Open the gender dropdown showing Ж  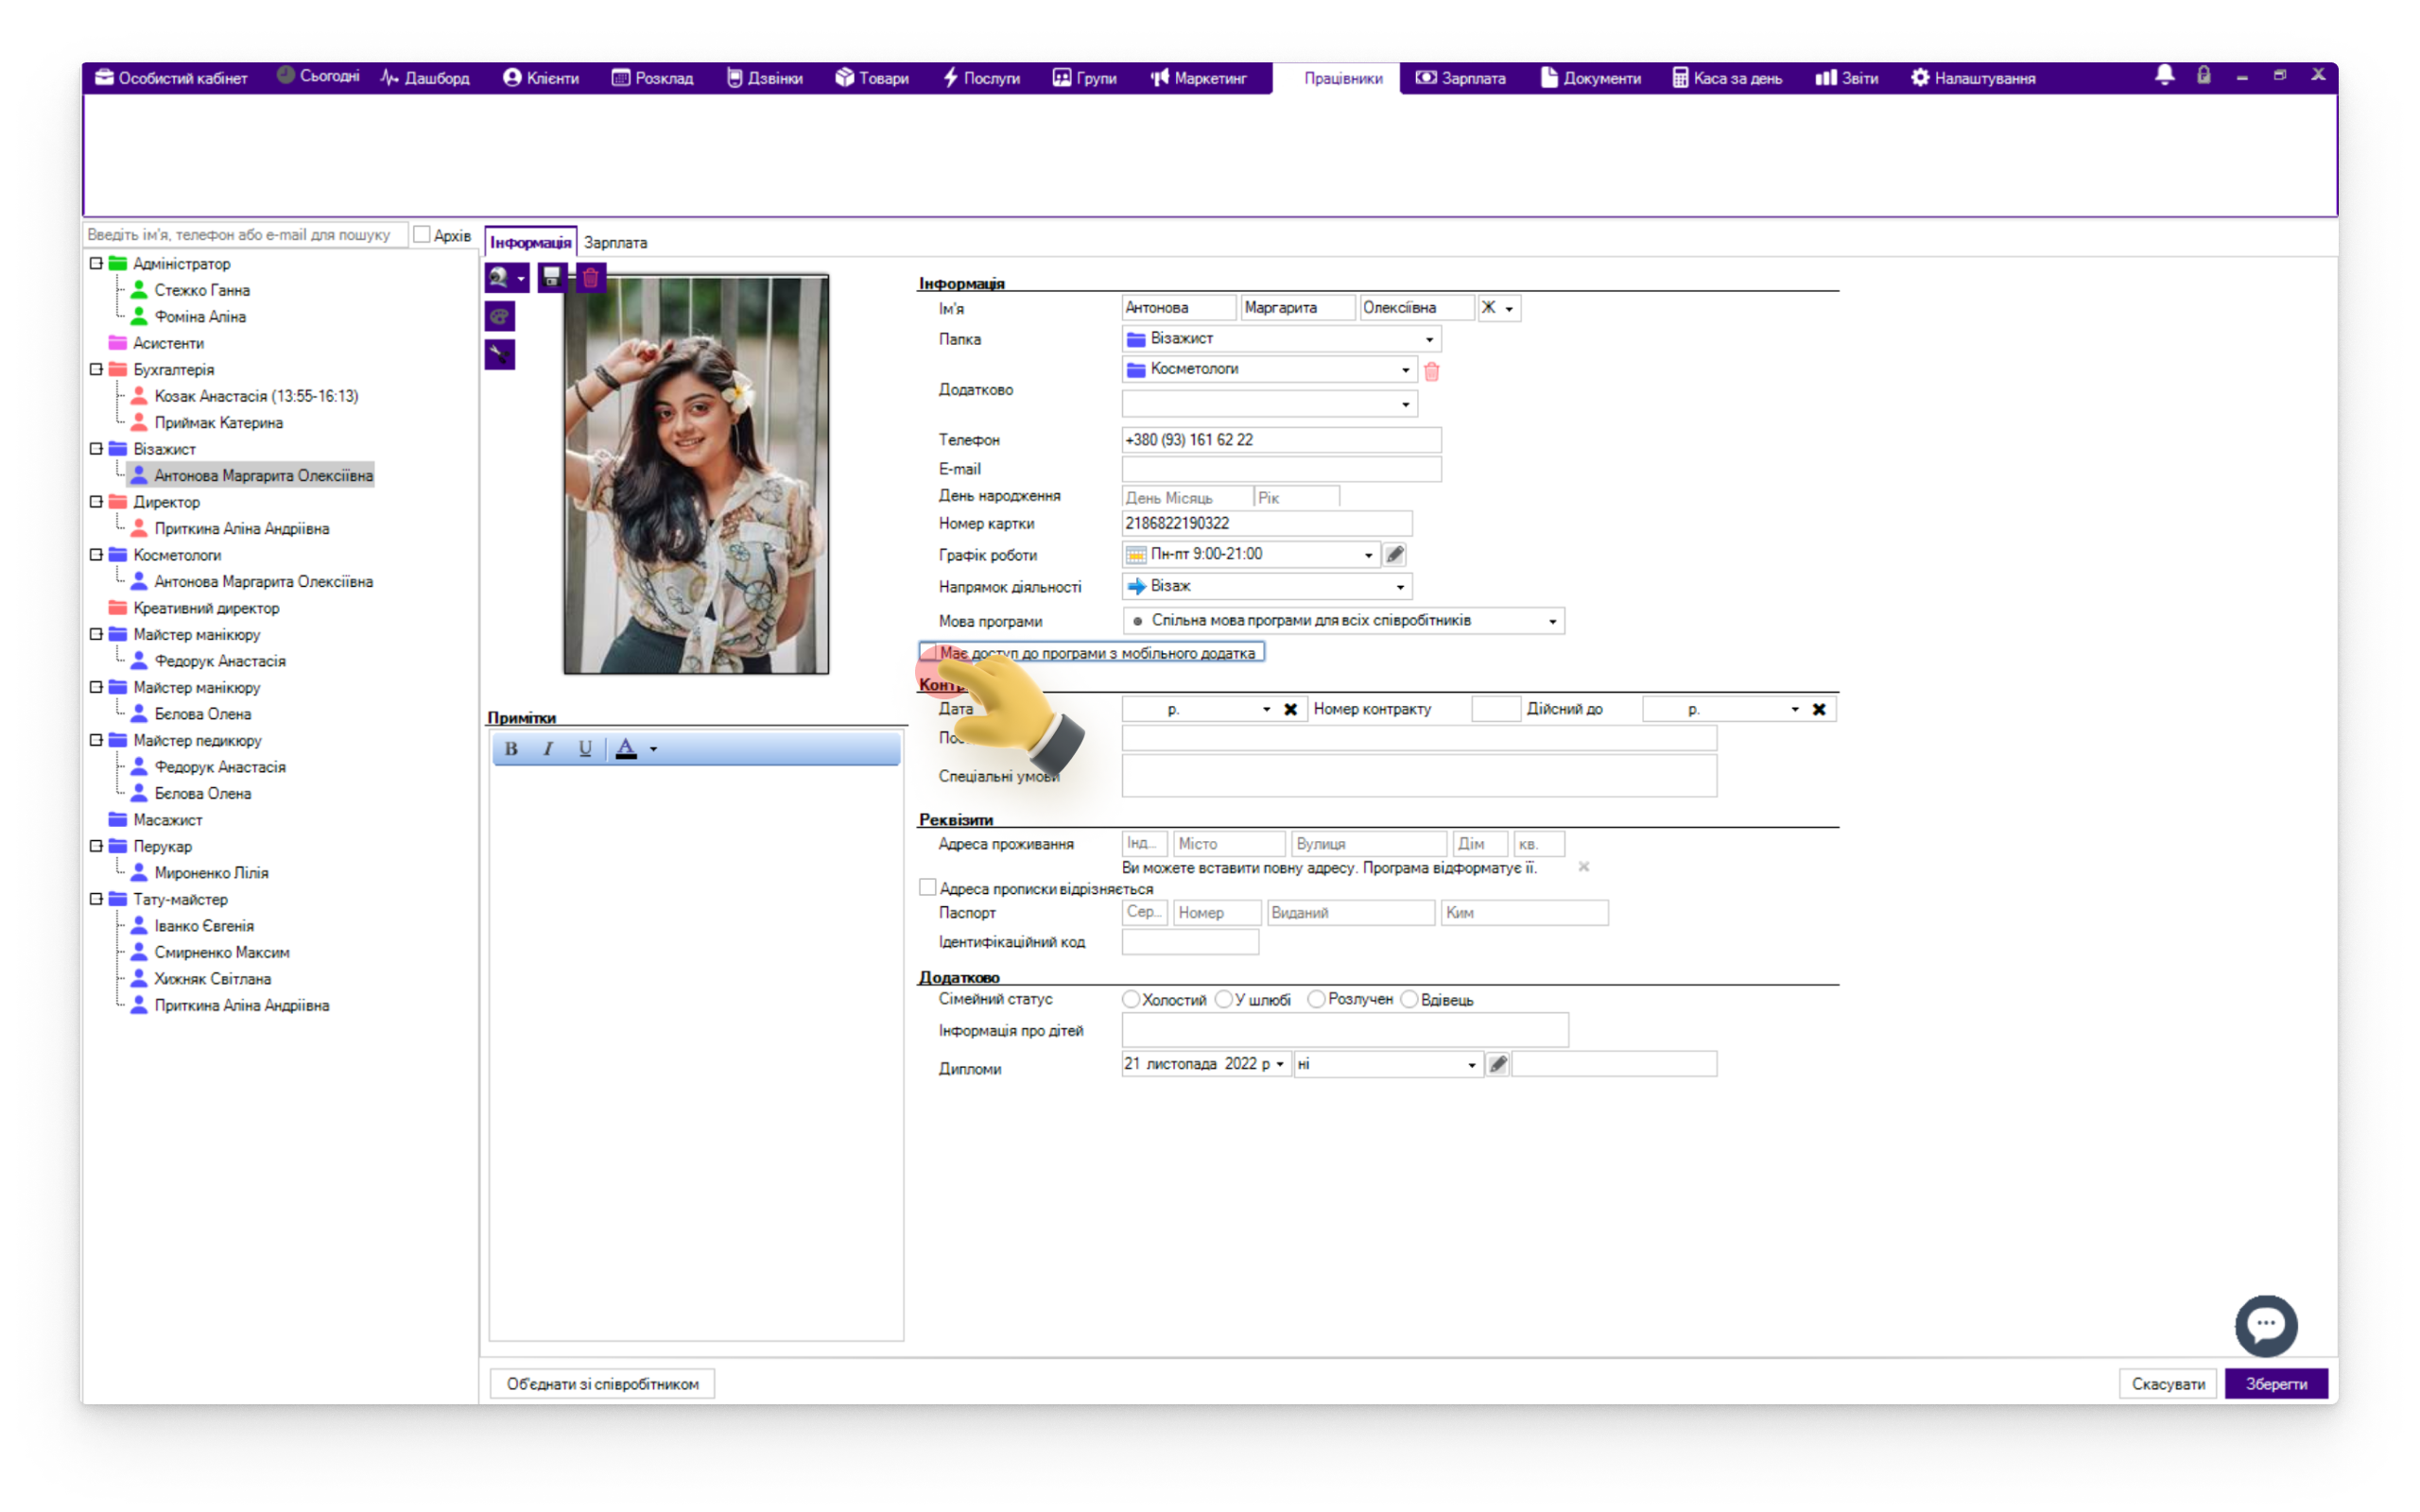(1499, 308)
